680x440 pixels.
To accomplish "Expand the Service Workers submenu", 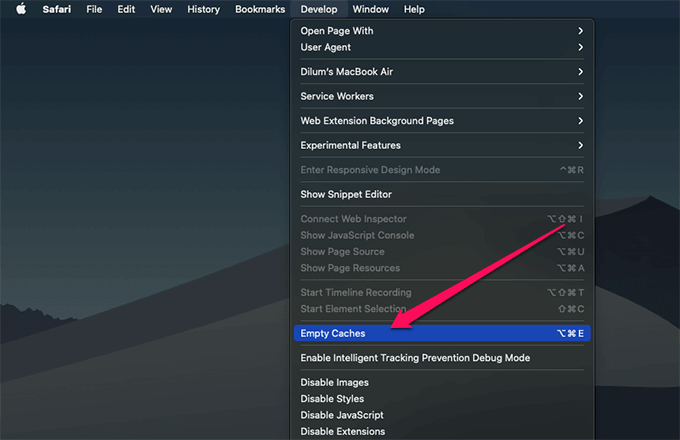I will (442, 96).
